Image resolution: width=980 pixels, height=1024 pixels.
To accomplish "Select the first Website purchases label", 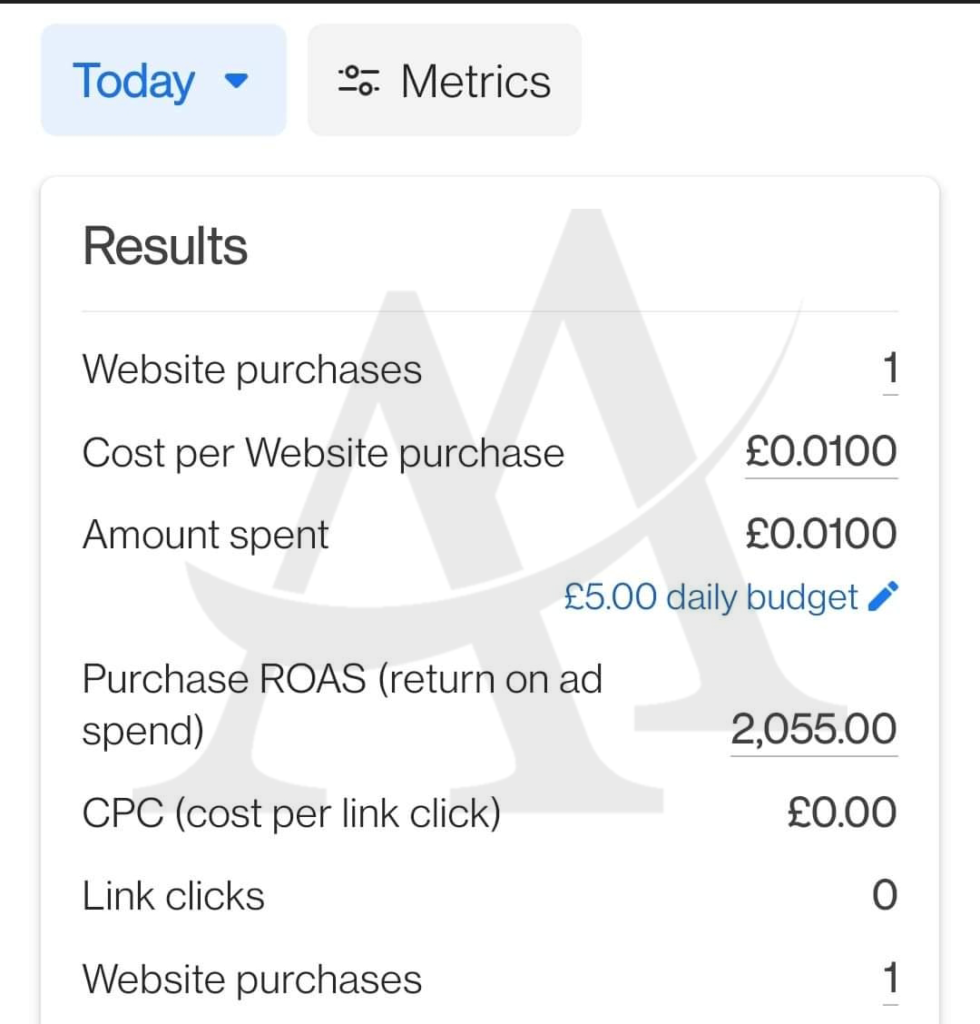I will coord(252,370).
